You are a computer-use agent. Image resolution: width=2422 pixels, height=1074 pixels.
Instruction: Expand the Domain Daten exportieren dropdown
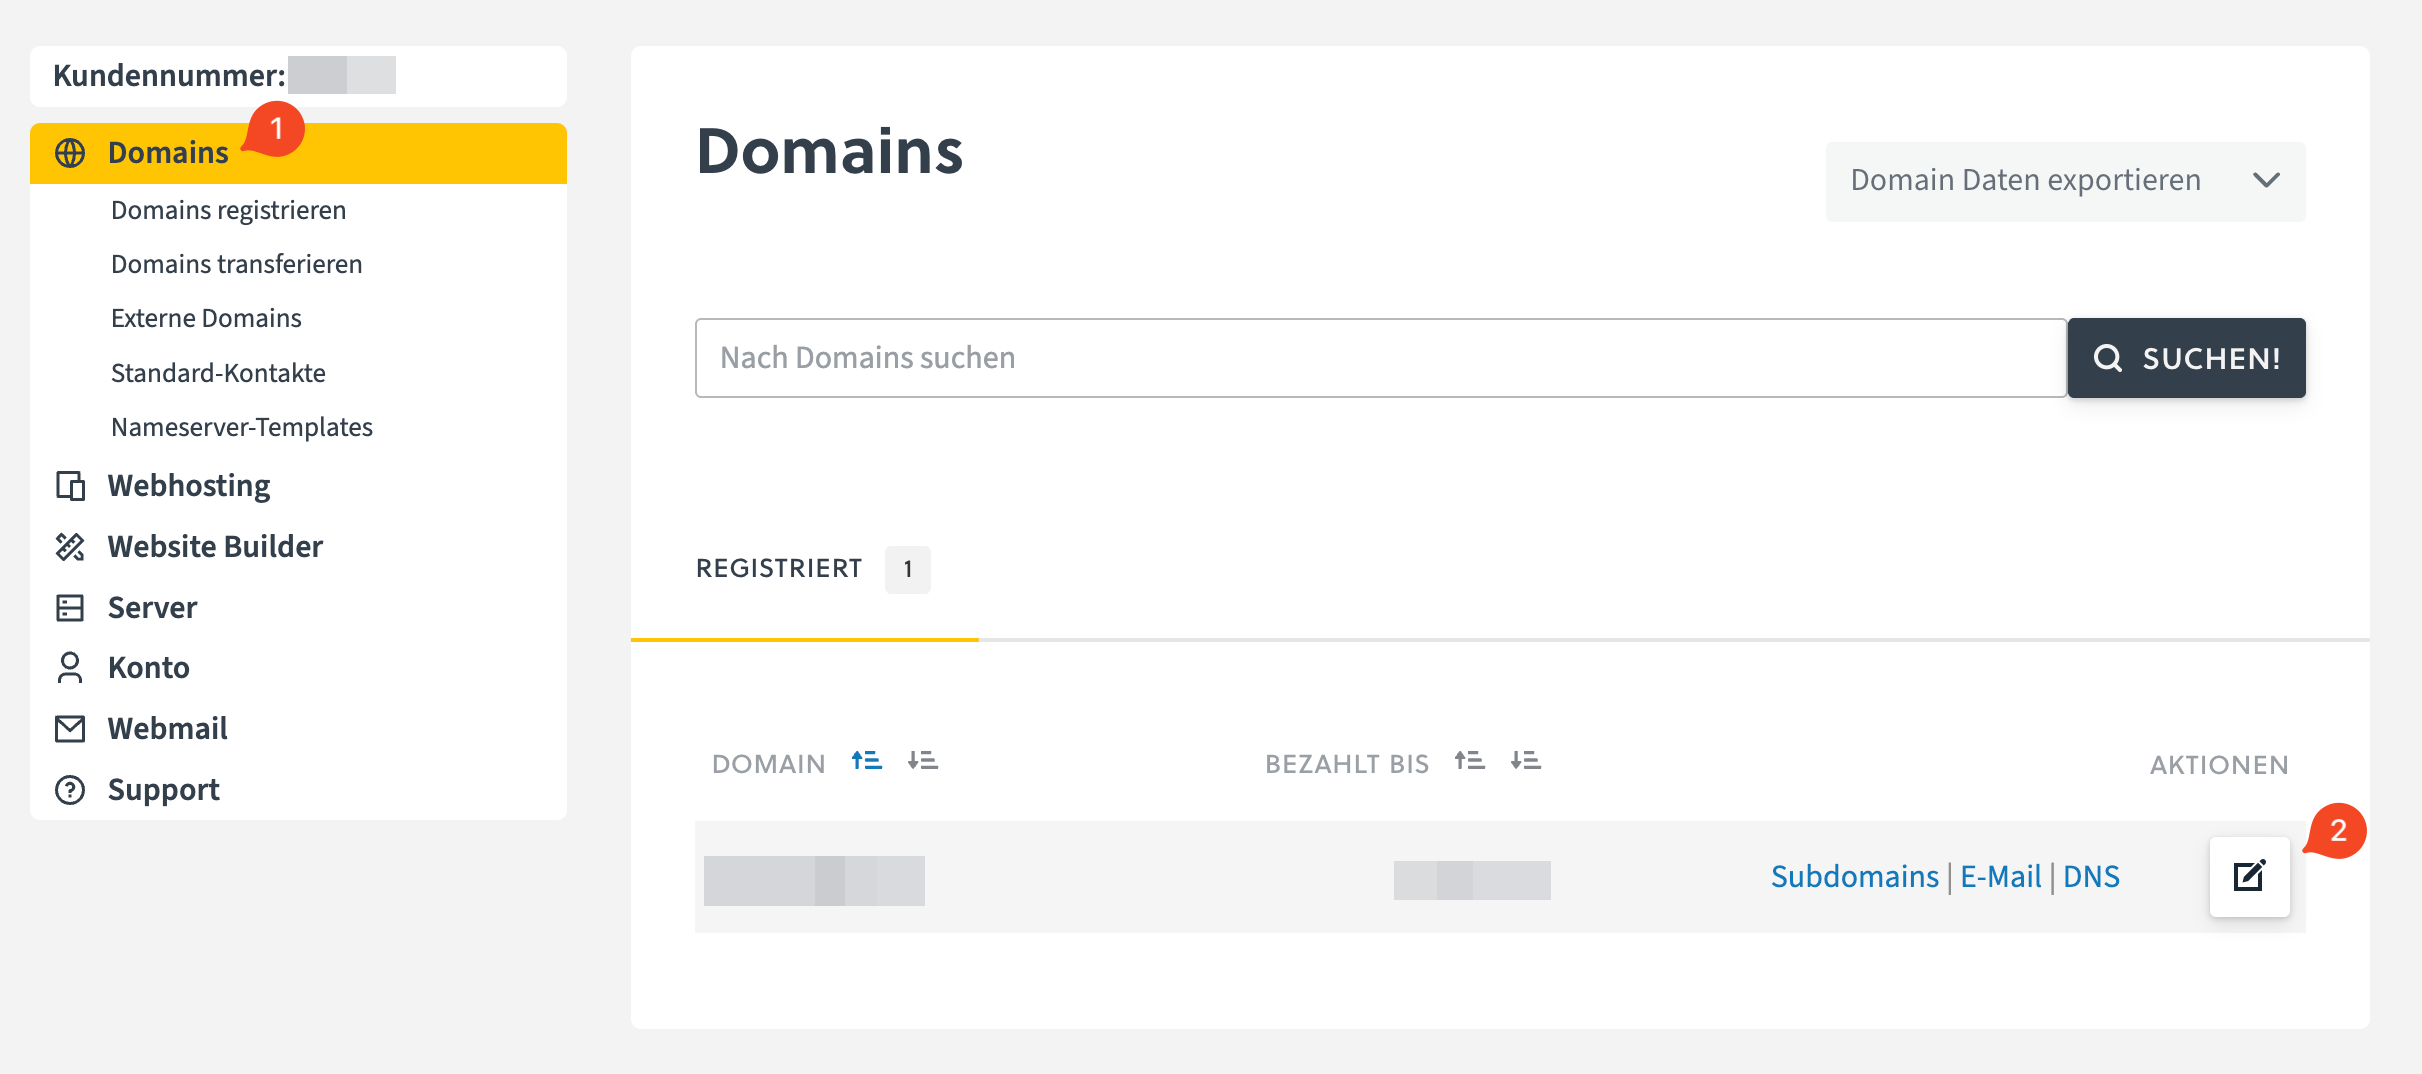tap(2065, 181)
